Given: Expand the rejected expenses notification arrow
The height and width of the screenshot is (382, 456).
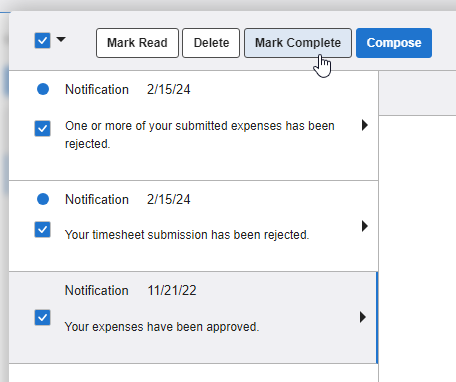Looking at the screenshot, I should pyautogui.click(x=365, y=125).
